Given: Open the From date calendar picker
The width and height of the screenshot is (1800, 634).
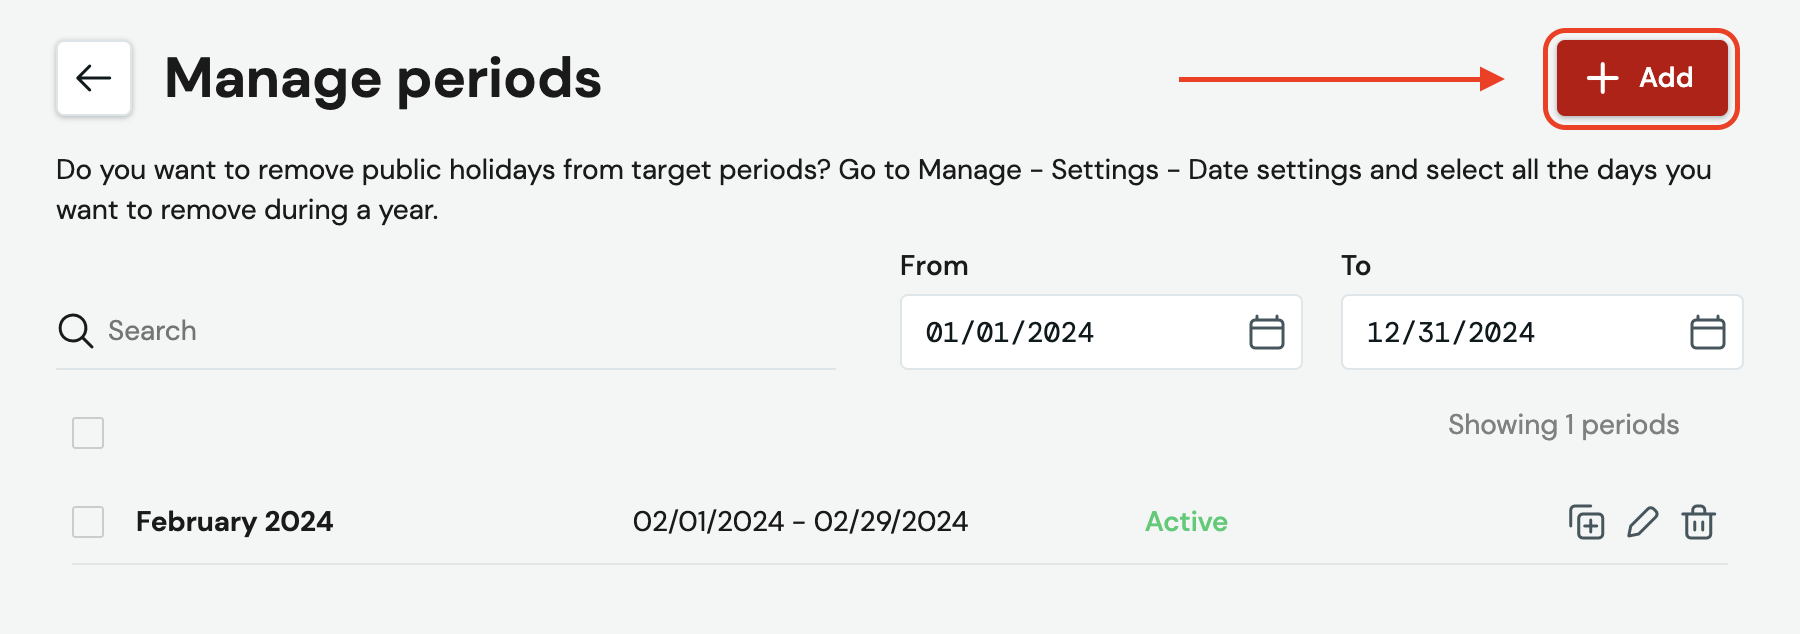Looking at the screenshot, I should (x=1266, y=332).
